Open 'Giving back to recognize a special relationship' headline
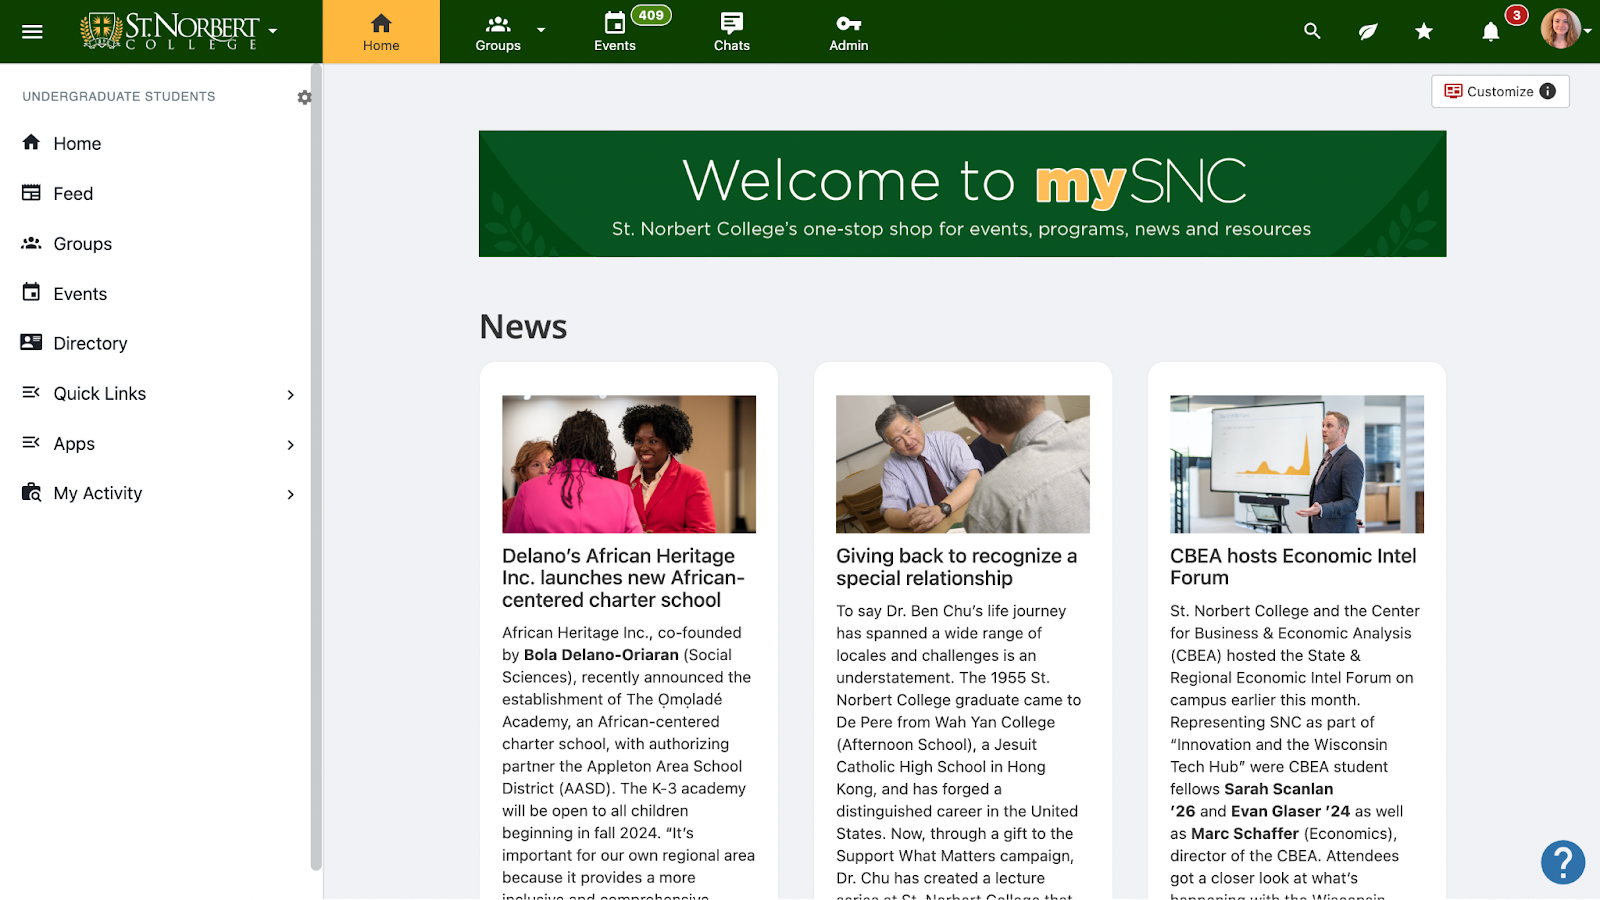This screenshot has height=900, width=1600. [x=957, y=567]
